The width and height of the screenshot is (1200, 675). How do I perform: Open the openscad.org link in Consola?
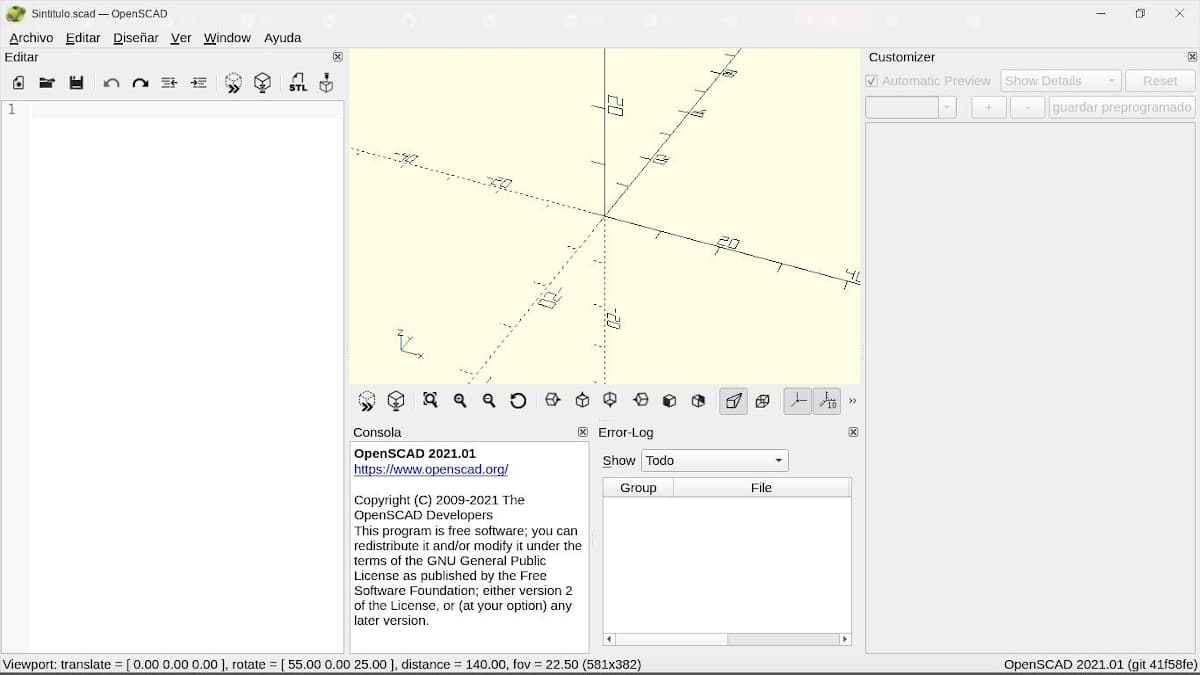click(431, 469)
